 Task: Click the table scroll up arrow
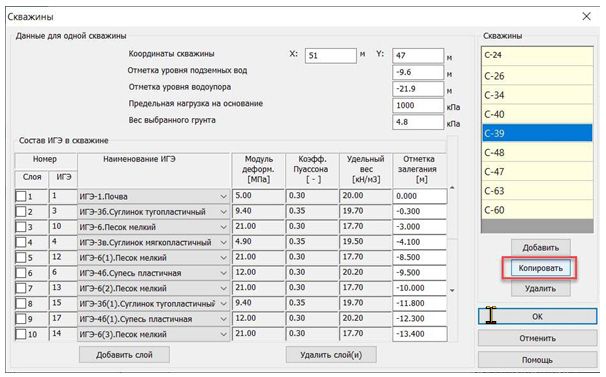pyautogui.click(x=452, y=188)
